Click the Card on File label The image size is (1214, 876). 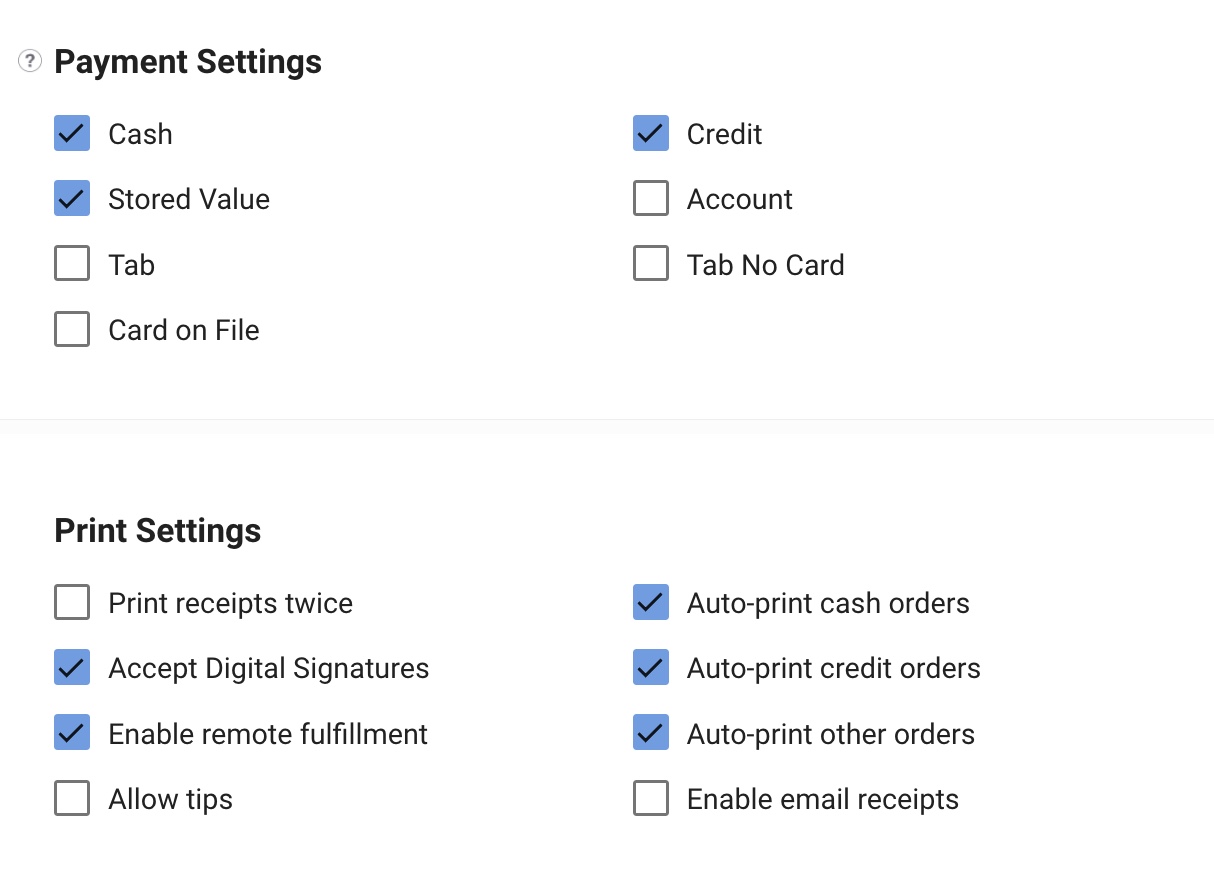point(184,330)
